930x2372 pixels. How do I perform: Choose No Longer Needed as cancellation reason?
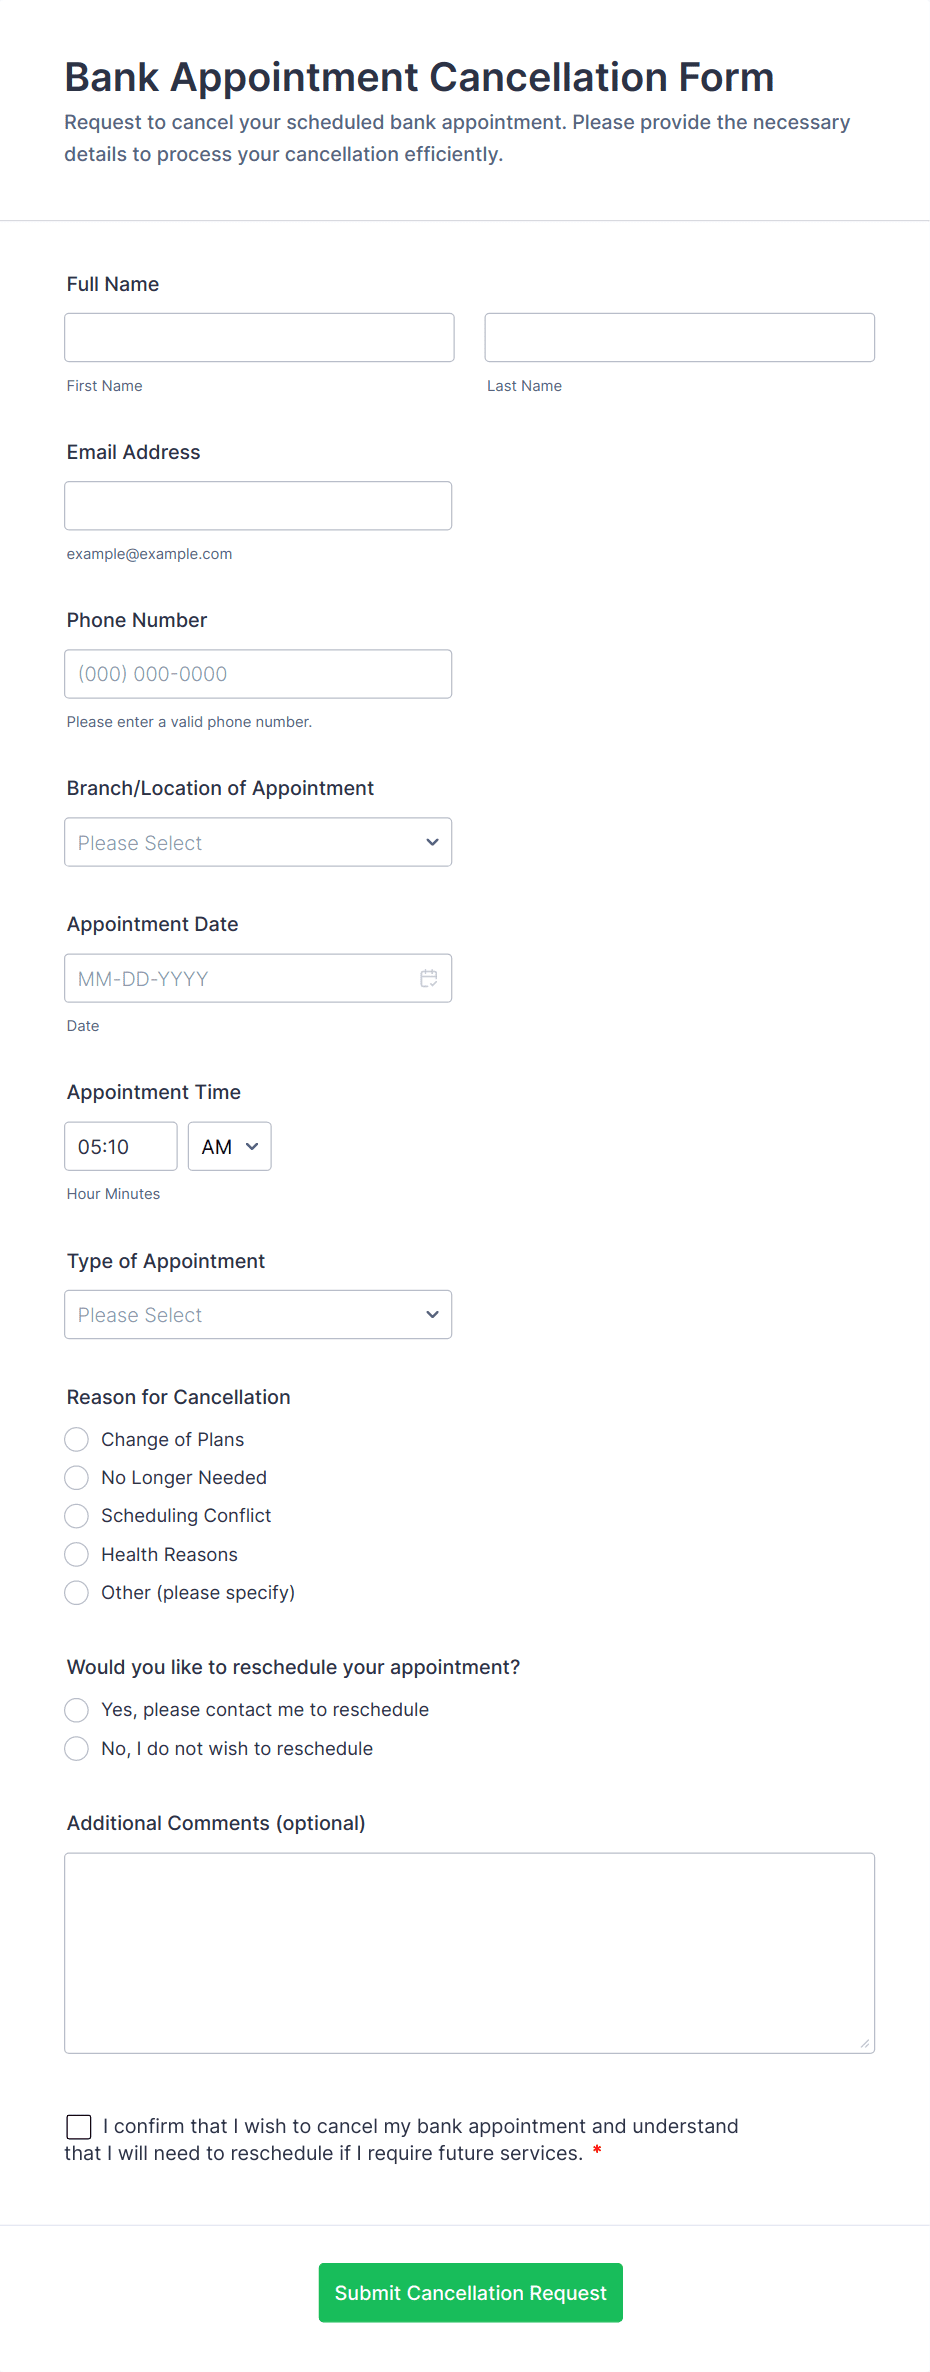coord(77,1477)
